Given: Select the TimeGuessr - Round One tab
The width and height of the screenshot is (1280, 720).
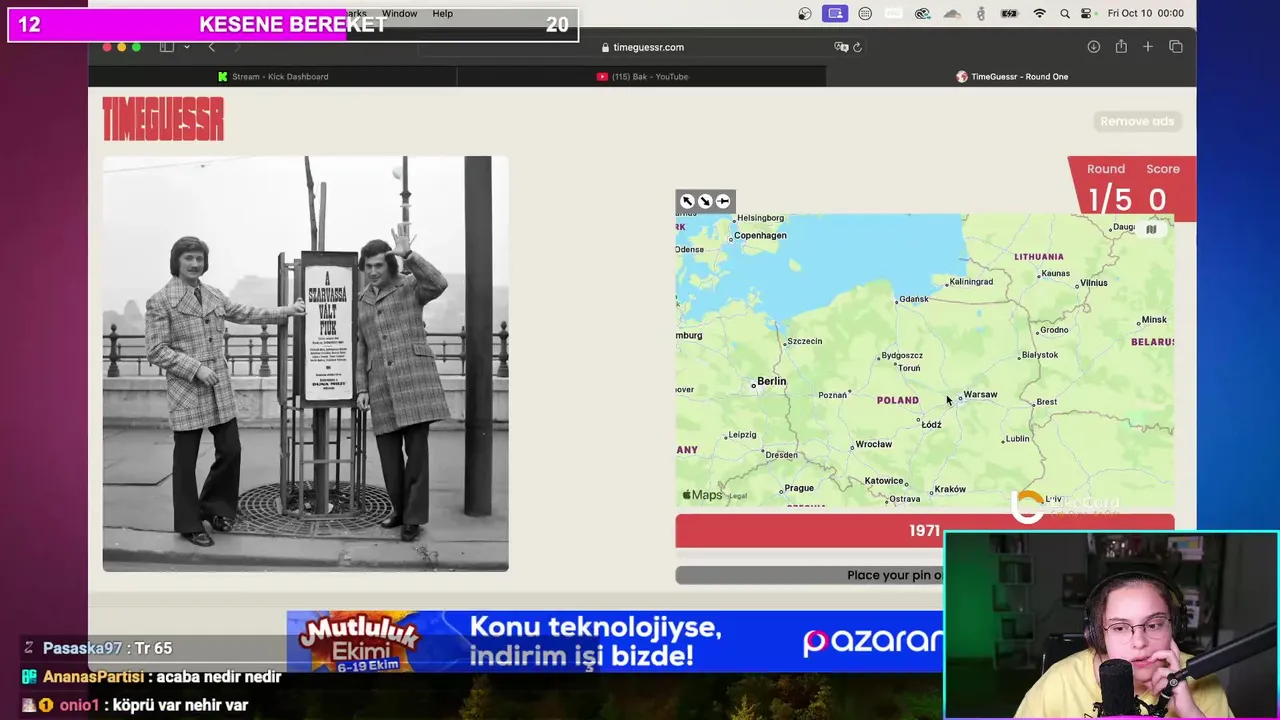Looking at the screenshot, I should coord(1011,76).
